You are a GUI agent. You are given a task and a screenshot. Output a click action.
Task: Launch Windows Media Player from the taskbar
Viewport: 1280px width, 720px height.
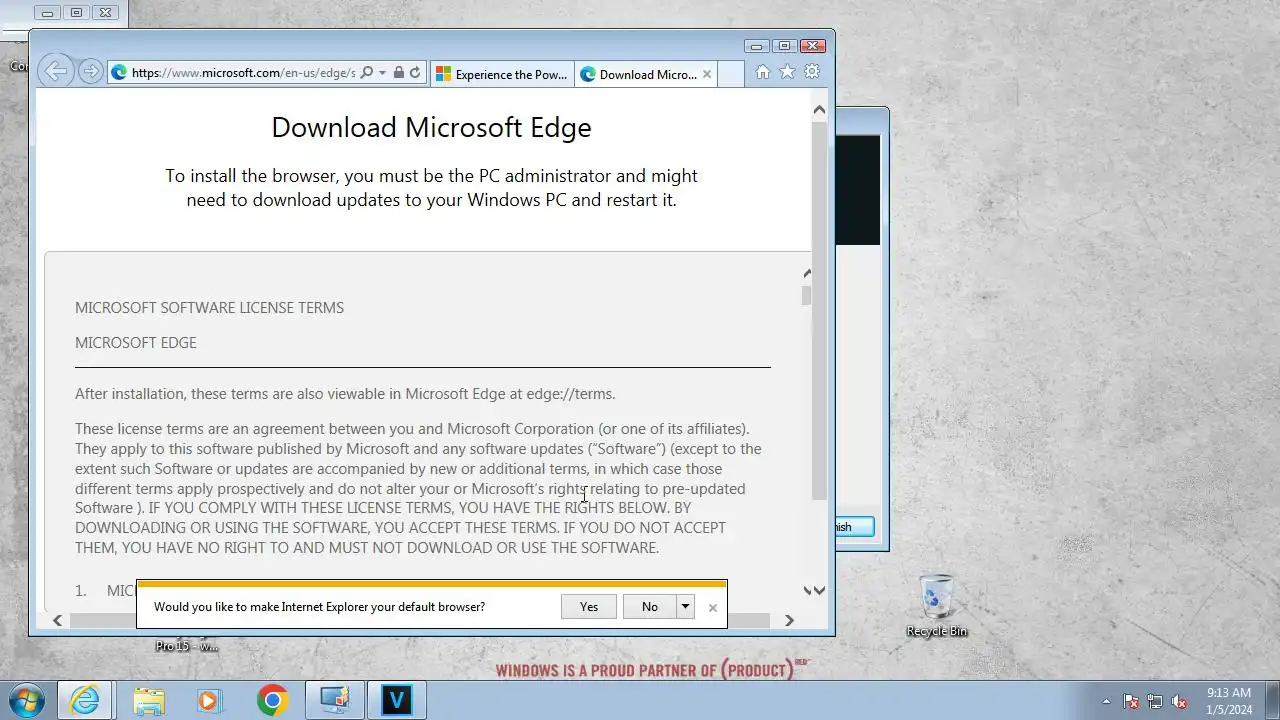pyautogui.click(x=209, y=700)
